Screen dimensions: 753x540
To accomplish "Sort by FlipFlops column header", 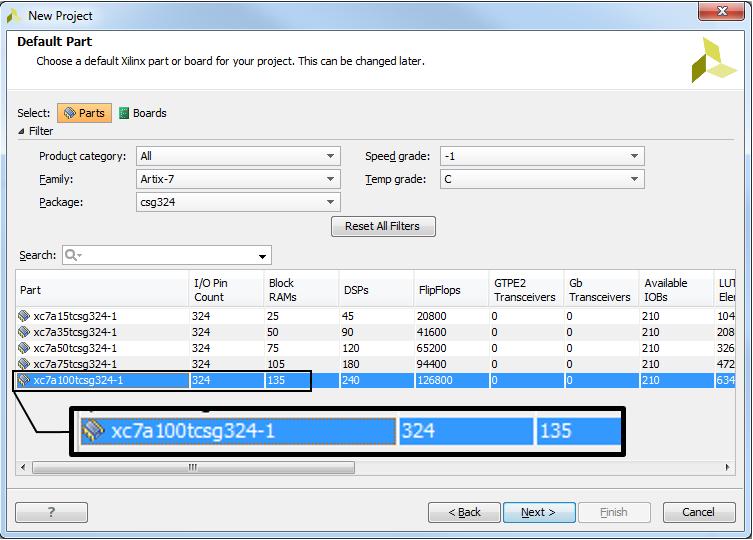I will tap(451, 290).
